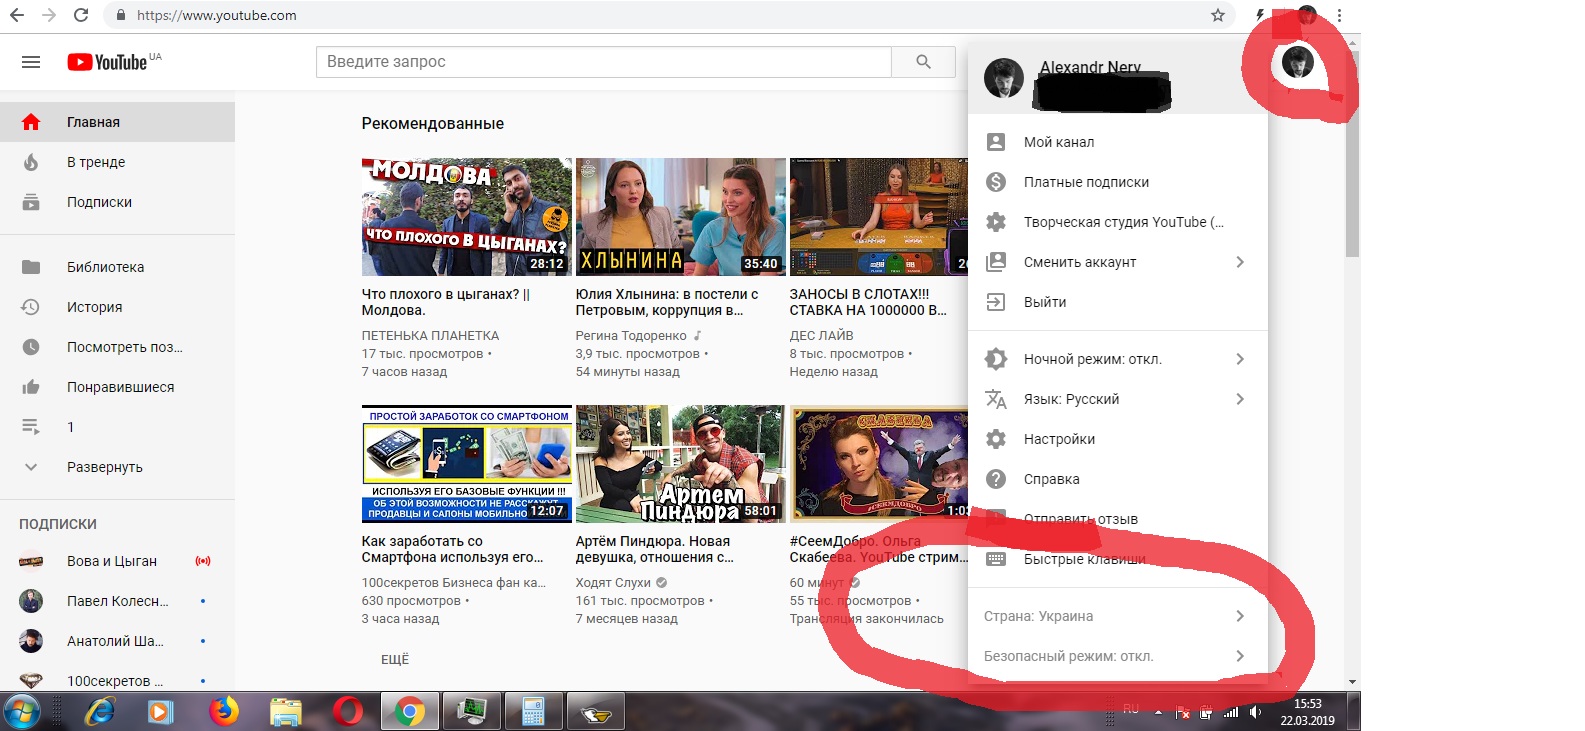
Task: Expand sidebar with Развернуть
Action: (117, 467)
